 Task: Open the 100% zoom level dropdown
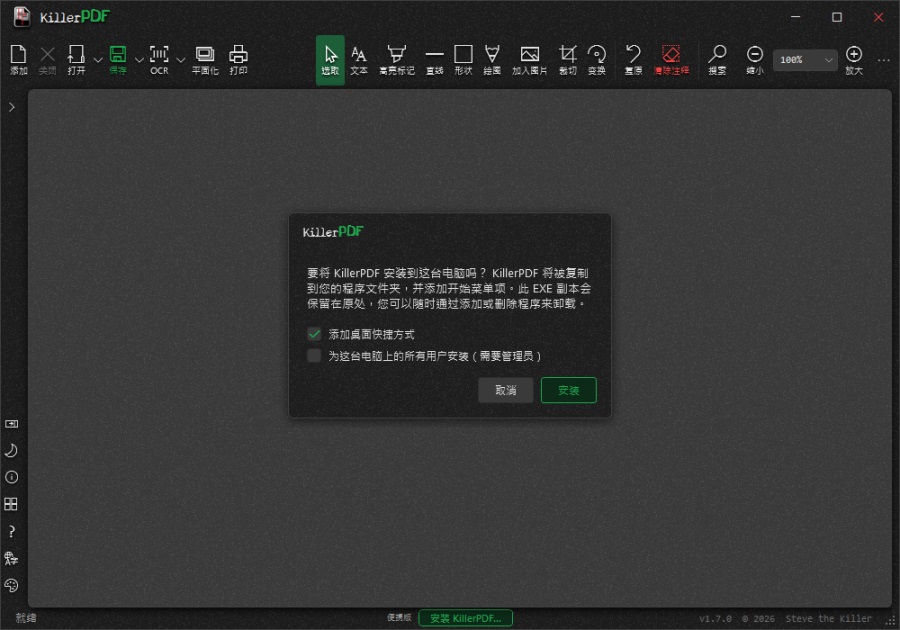pos(805,60)
